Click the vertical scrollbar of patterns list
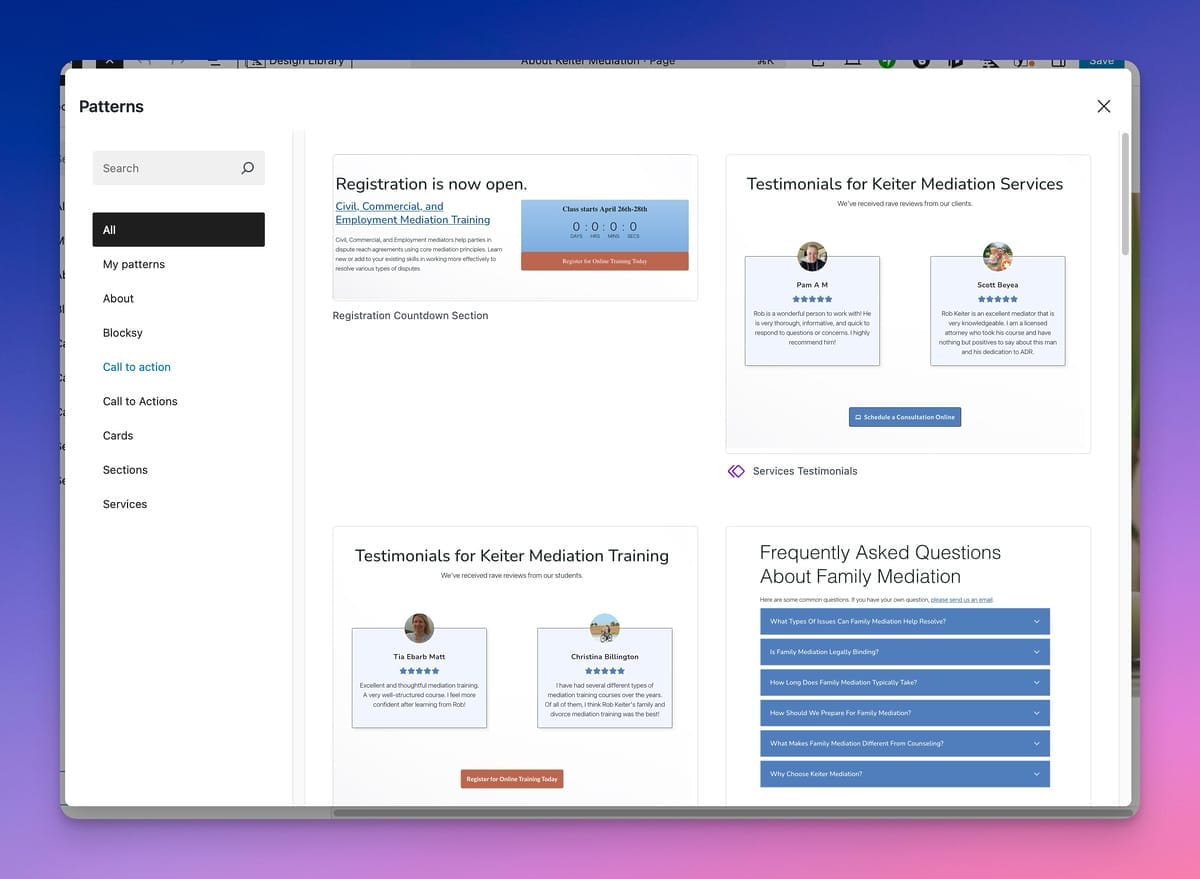 1125,190
